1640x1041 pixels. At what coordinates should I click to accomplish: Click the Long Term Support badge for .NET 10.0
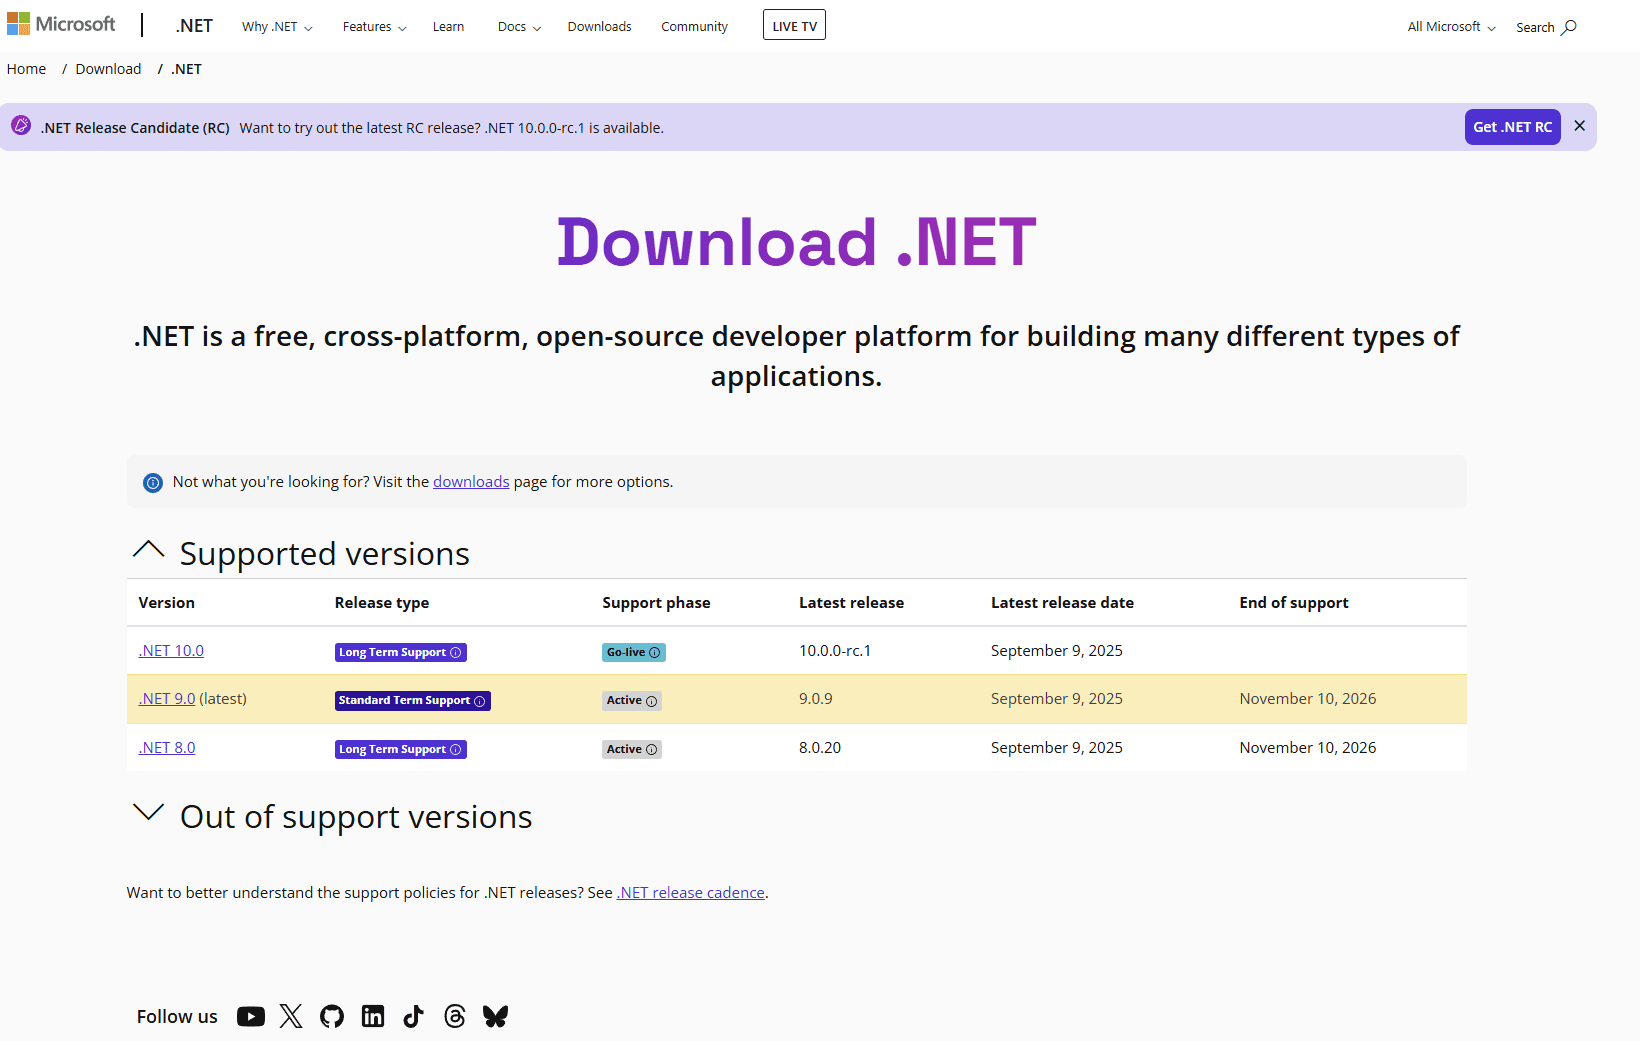tap(401, 653)
